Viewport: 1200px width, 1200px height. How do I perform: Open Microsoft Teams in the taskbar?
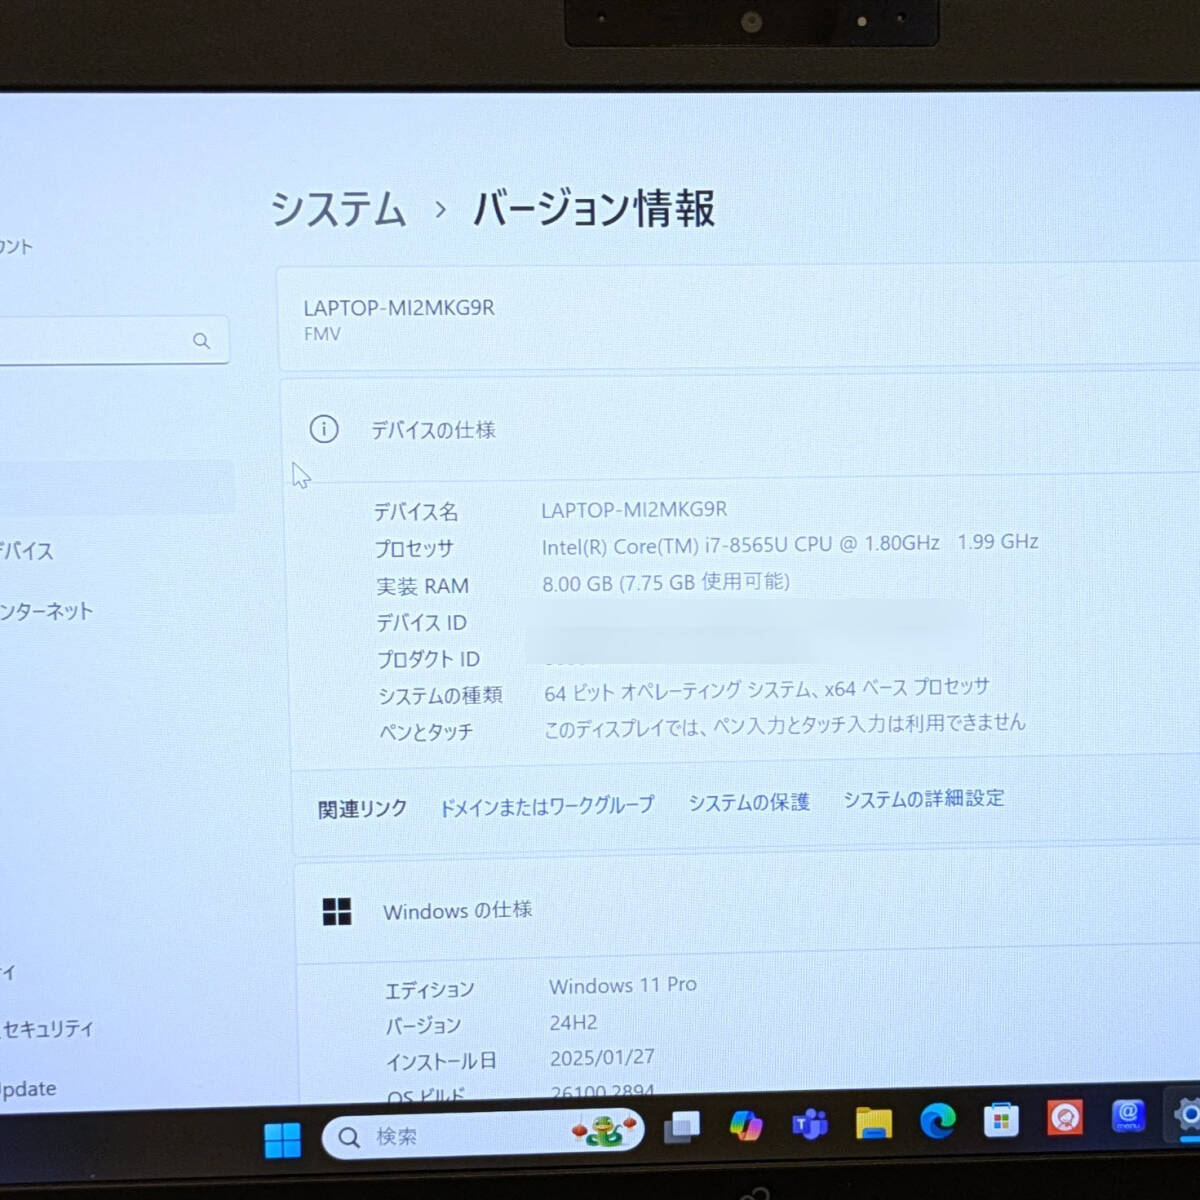pos(810,1124)
